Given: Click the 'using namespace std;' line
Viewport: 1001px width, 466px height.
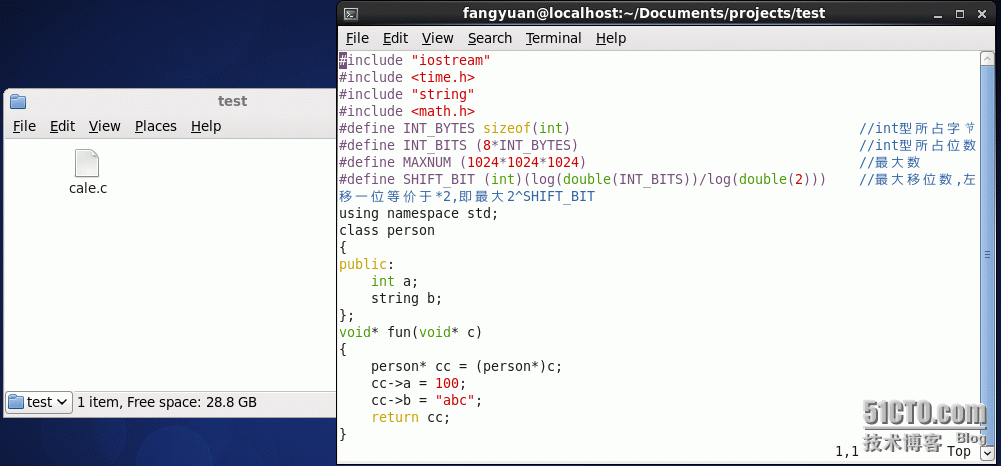Looking at the screenshot, I should coord(418,213).
